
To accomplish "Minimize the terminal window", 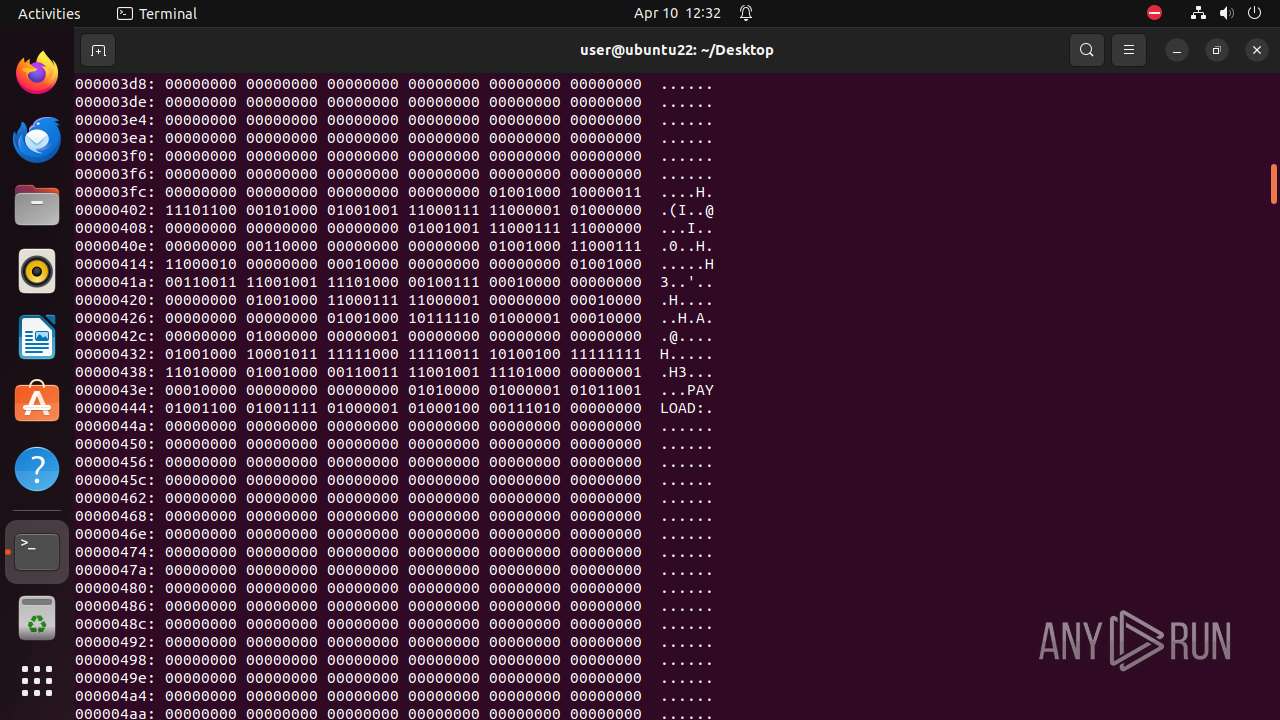I will (x=1177, y=50).
